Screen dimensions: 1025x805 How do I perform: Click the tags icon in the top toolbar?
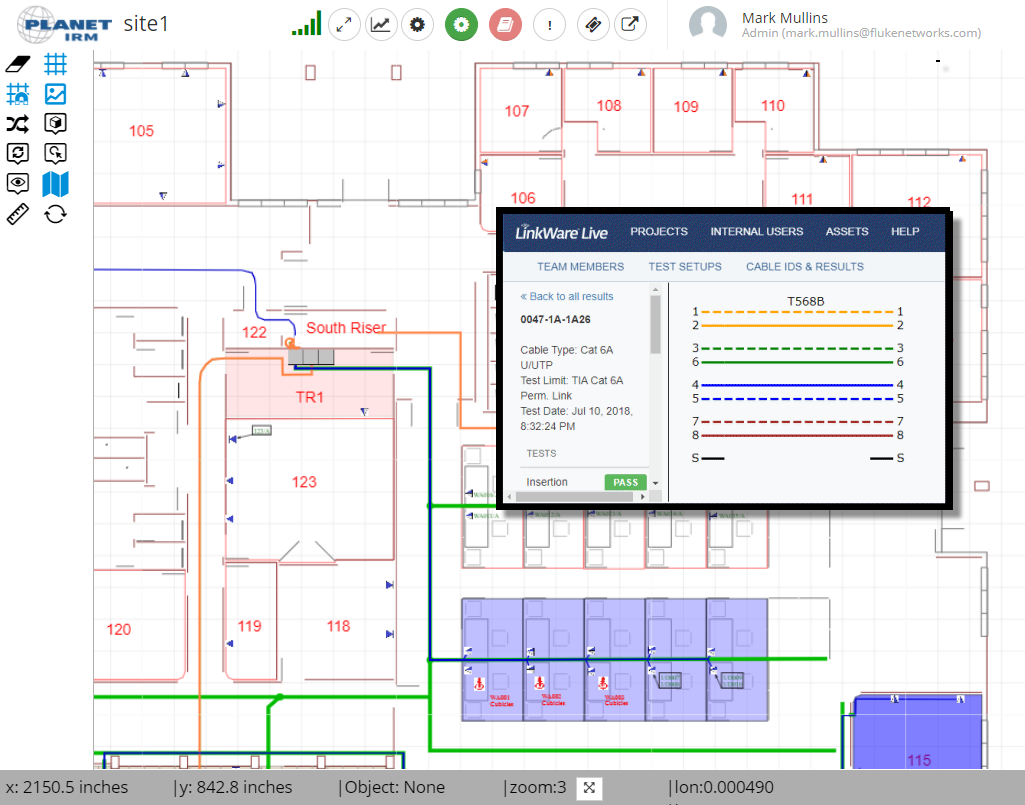(593, 24)
